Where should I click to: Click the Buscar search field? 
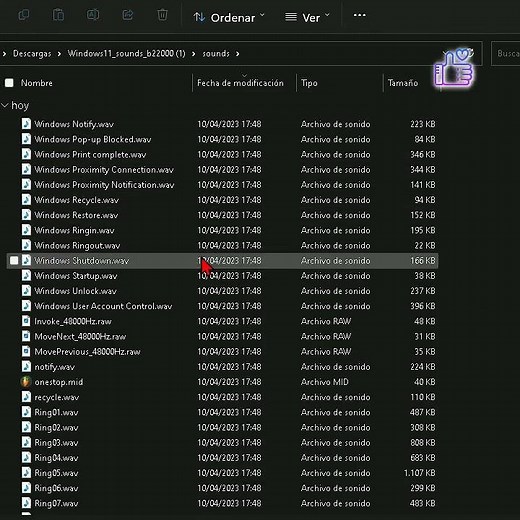pyautogui.click(x=506, y=54)
